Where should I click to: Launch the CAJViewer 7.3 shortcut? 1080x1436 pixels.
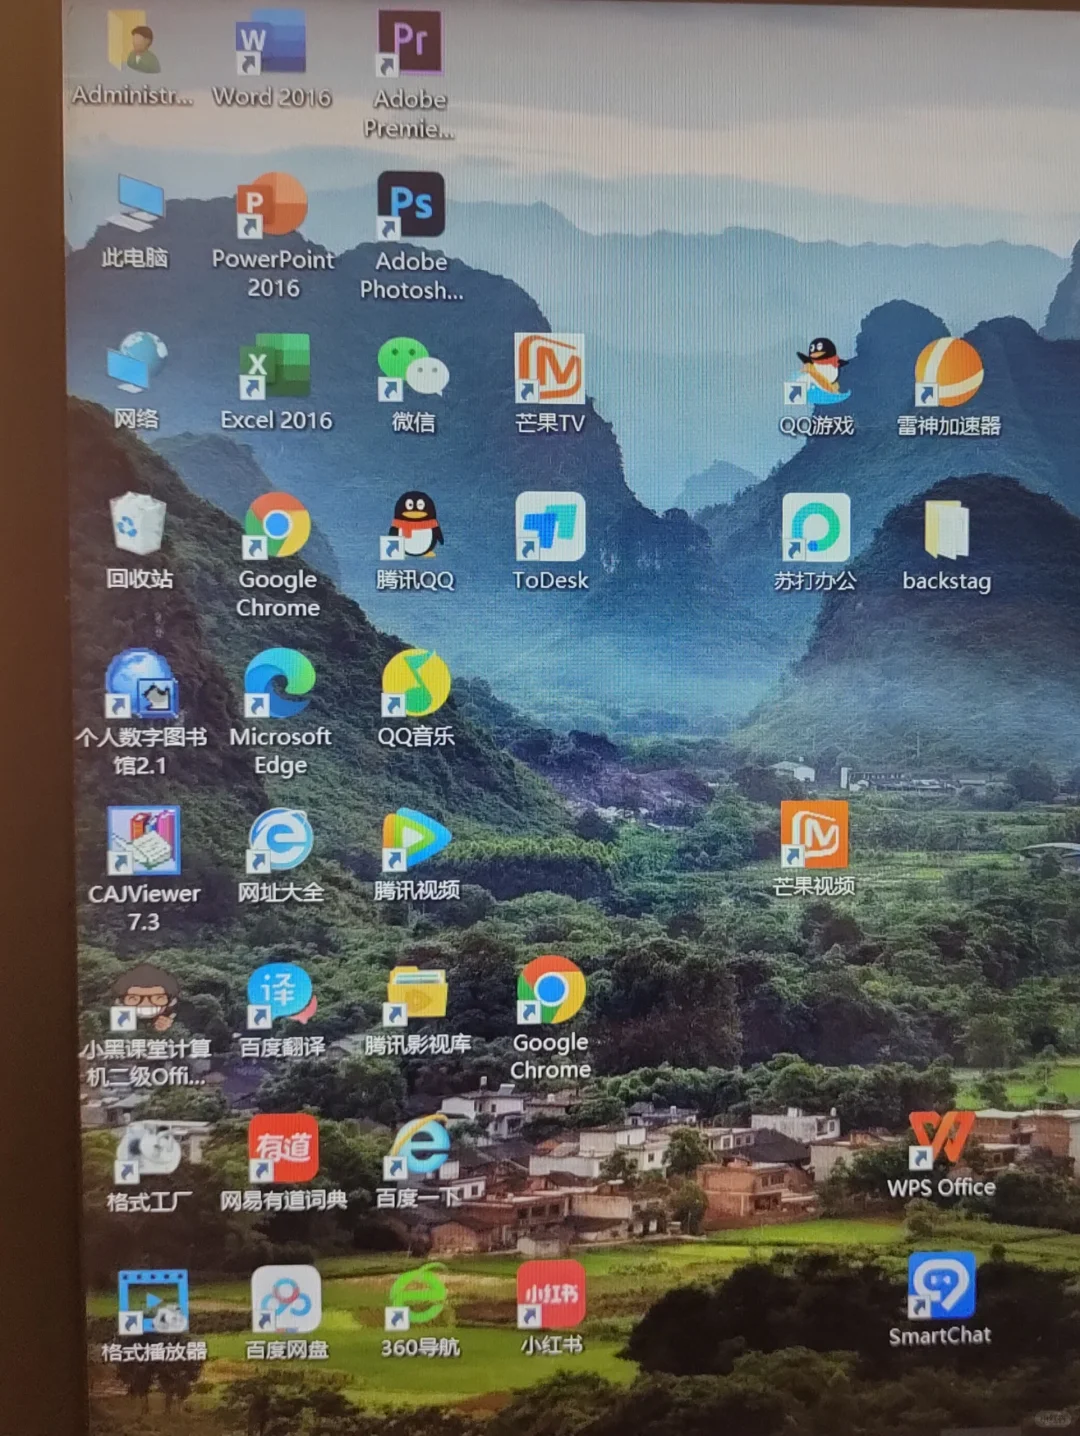[144, 841]
